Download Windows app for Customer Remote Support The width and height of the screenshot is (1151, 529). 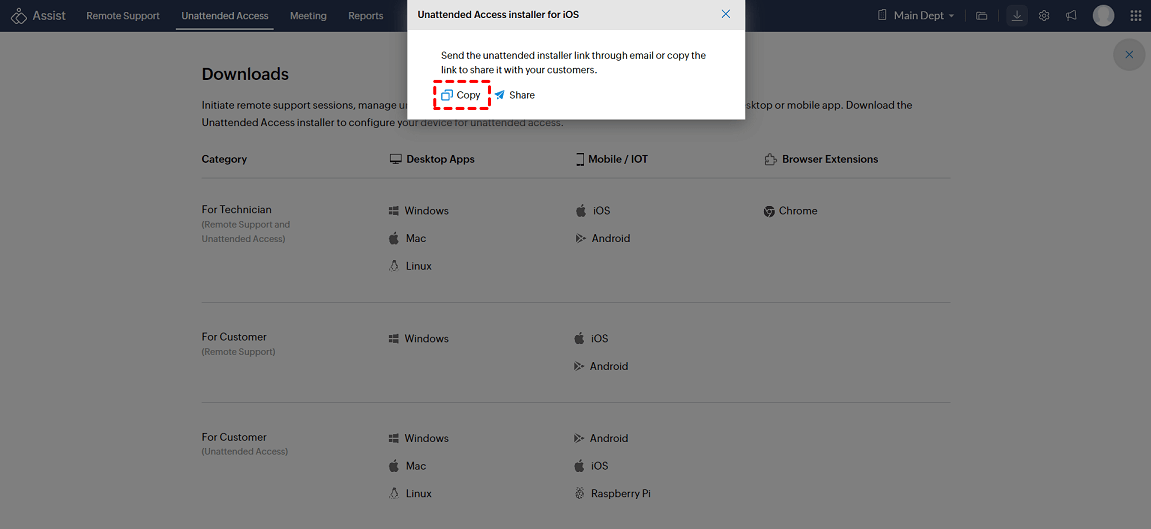tap(418, 339)
